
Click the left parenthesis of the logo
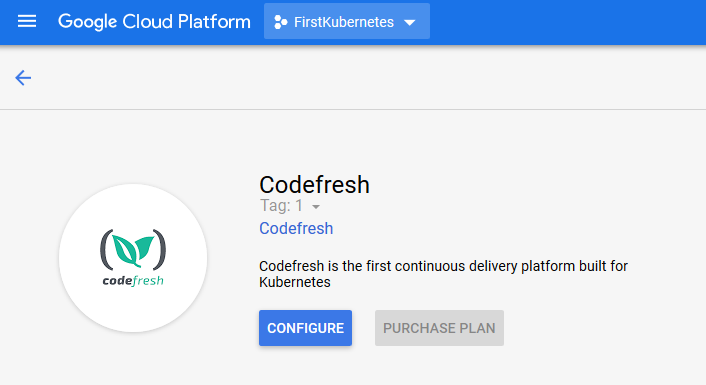[106, 249]
